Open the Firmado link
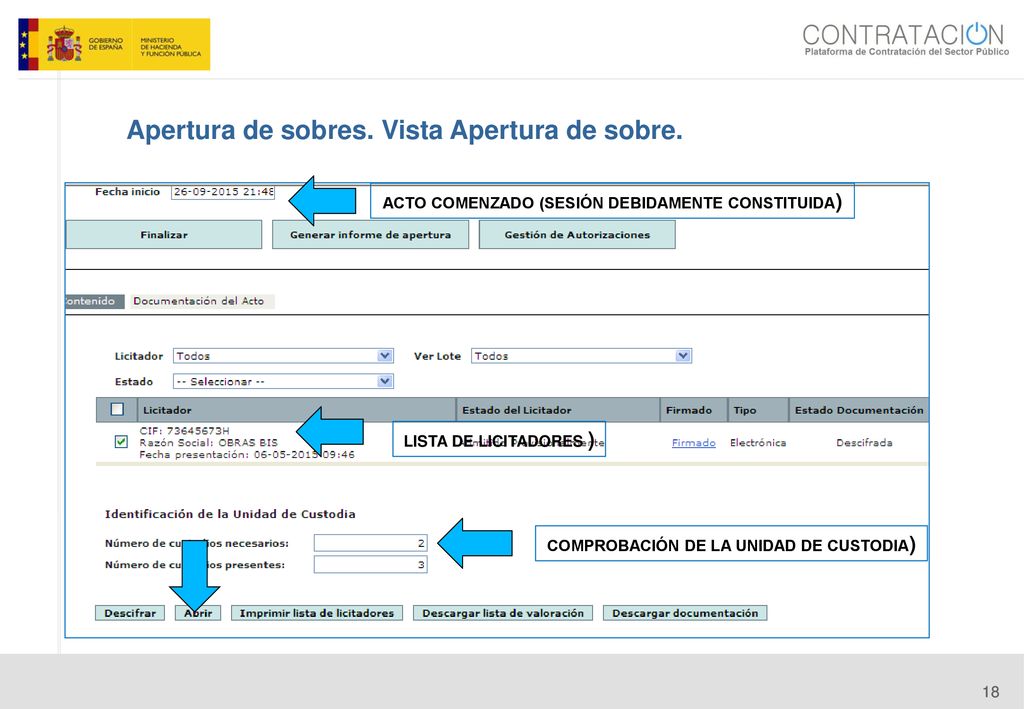This screenshot has height=709, width=1024. (694, 443)
